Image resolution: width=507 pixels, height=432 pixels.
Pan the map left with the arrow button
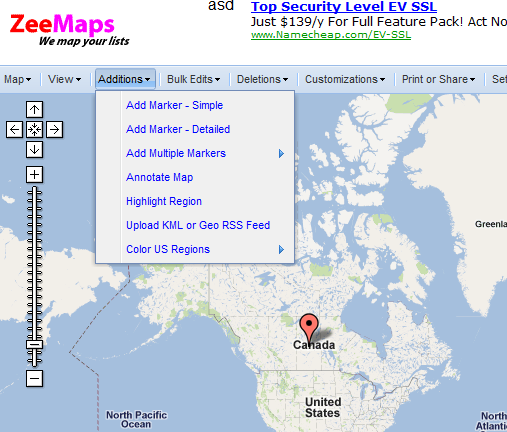pyautogui.click(x=14, y=129)
